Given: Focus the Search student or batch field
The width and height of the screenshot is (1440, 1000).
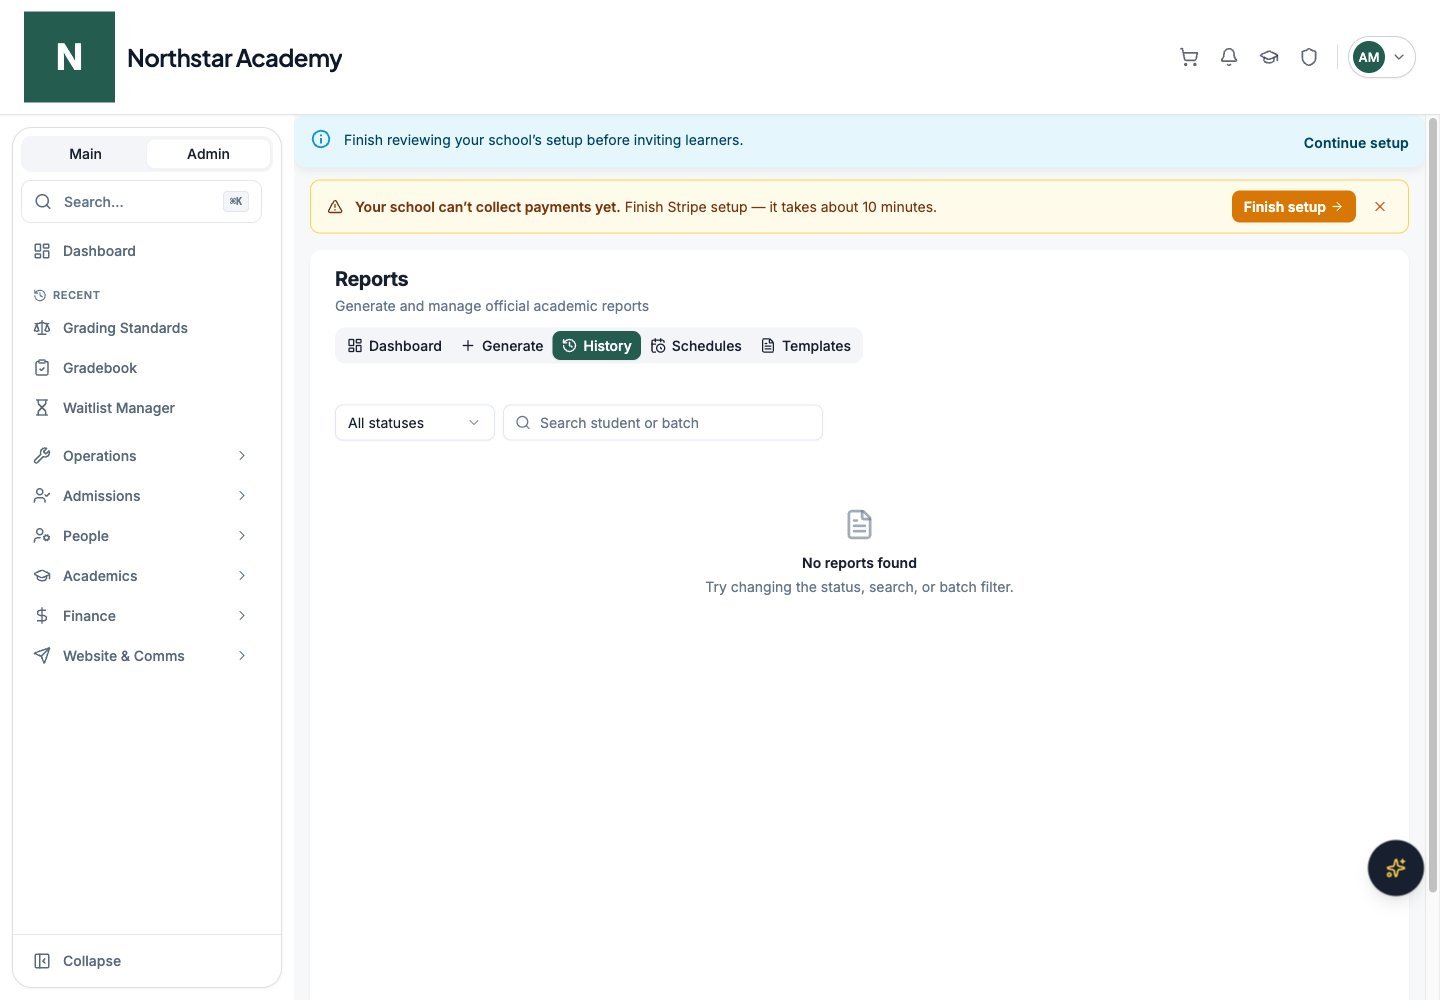Looking at the screenshot, I should (x=663, y=423).
